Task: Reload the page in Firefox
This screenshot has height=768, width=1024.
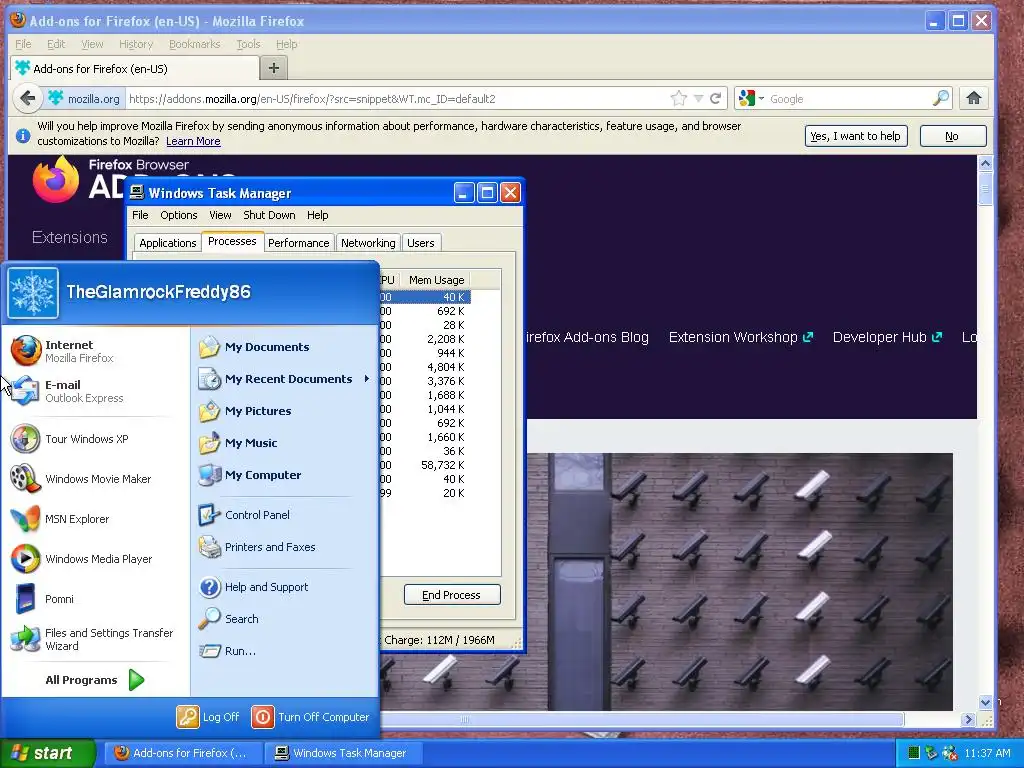Action: point(715,99)
